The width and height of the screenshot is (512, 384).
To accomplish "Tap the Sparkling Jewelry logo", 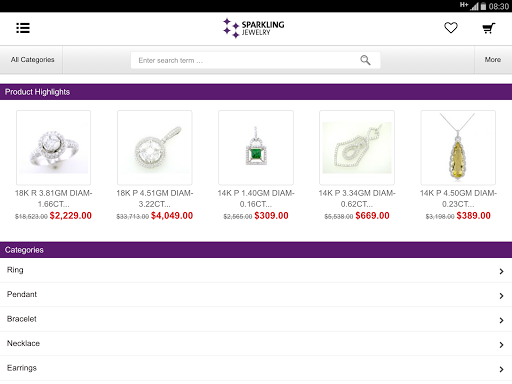I will [x=254, y=28].
